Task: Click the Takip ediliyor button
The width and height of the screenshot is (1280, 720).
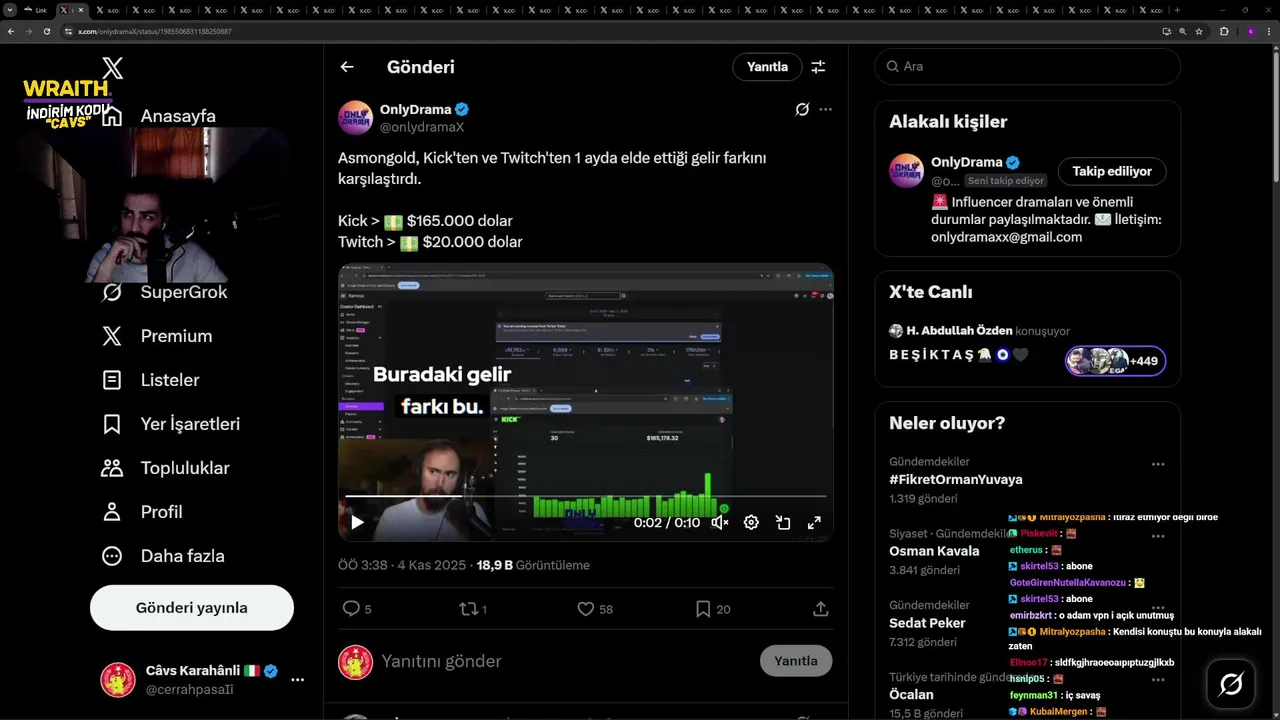Action: tap(1111, 171)
